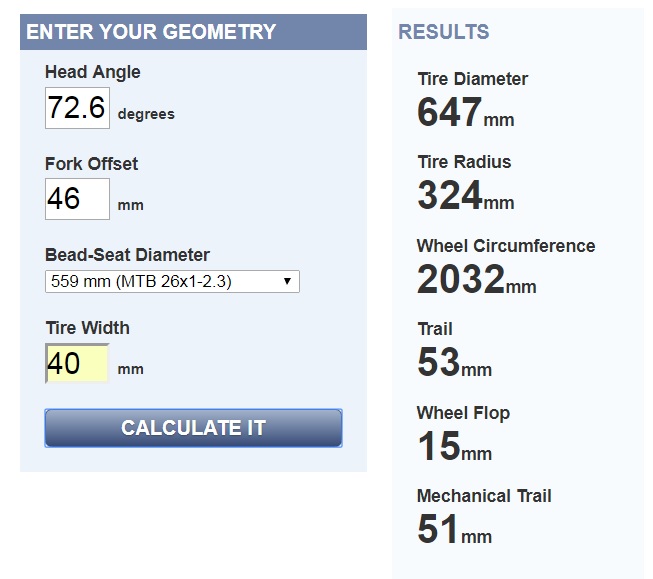Click the Wheel Flop label text
The image size is (653, 579).
pyautogui.click(x=464, y=413)
